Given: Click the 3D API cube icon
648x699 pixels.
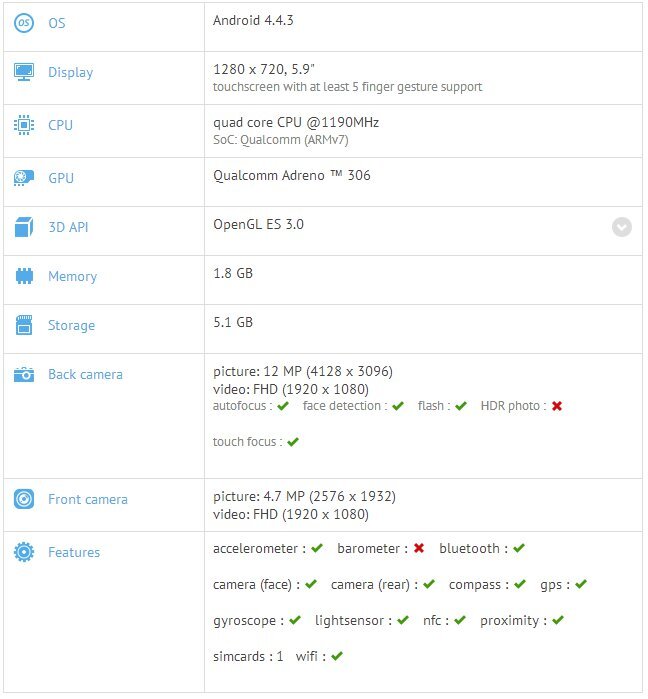Looking at the screenshot, I should (x=24, y=227).
